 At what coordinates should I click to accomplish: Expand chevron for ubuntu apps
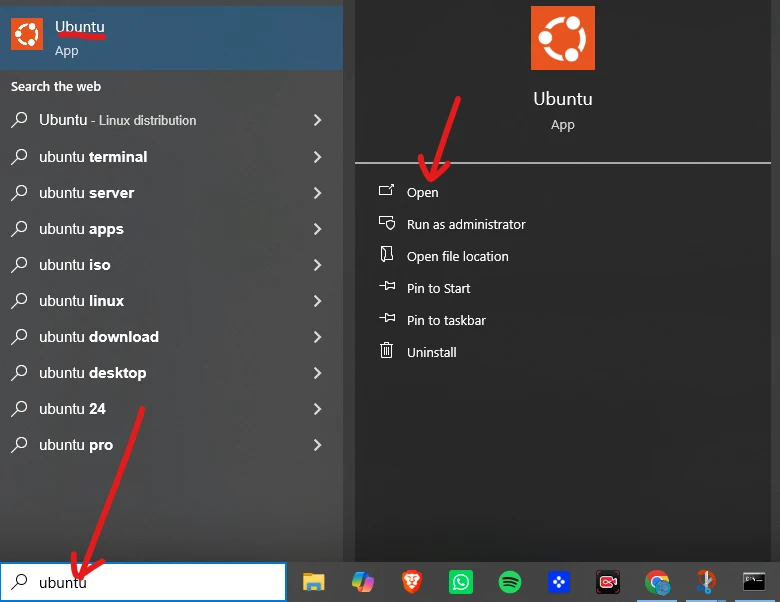317,229
